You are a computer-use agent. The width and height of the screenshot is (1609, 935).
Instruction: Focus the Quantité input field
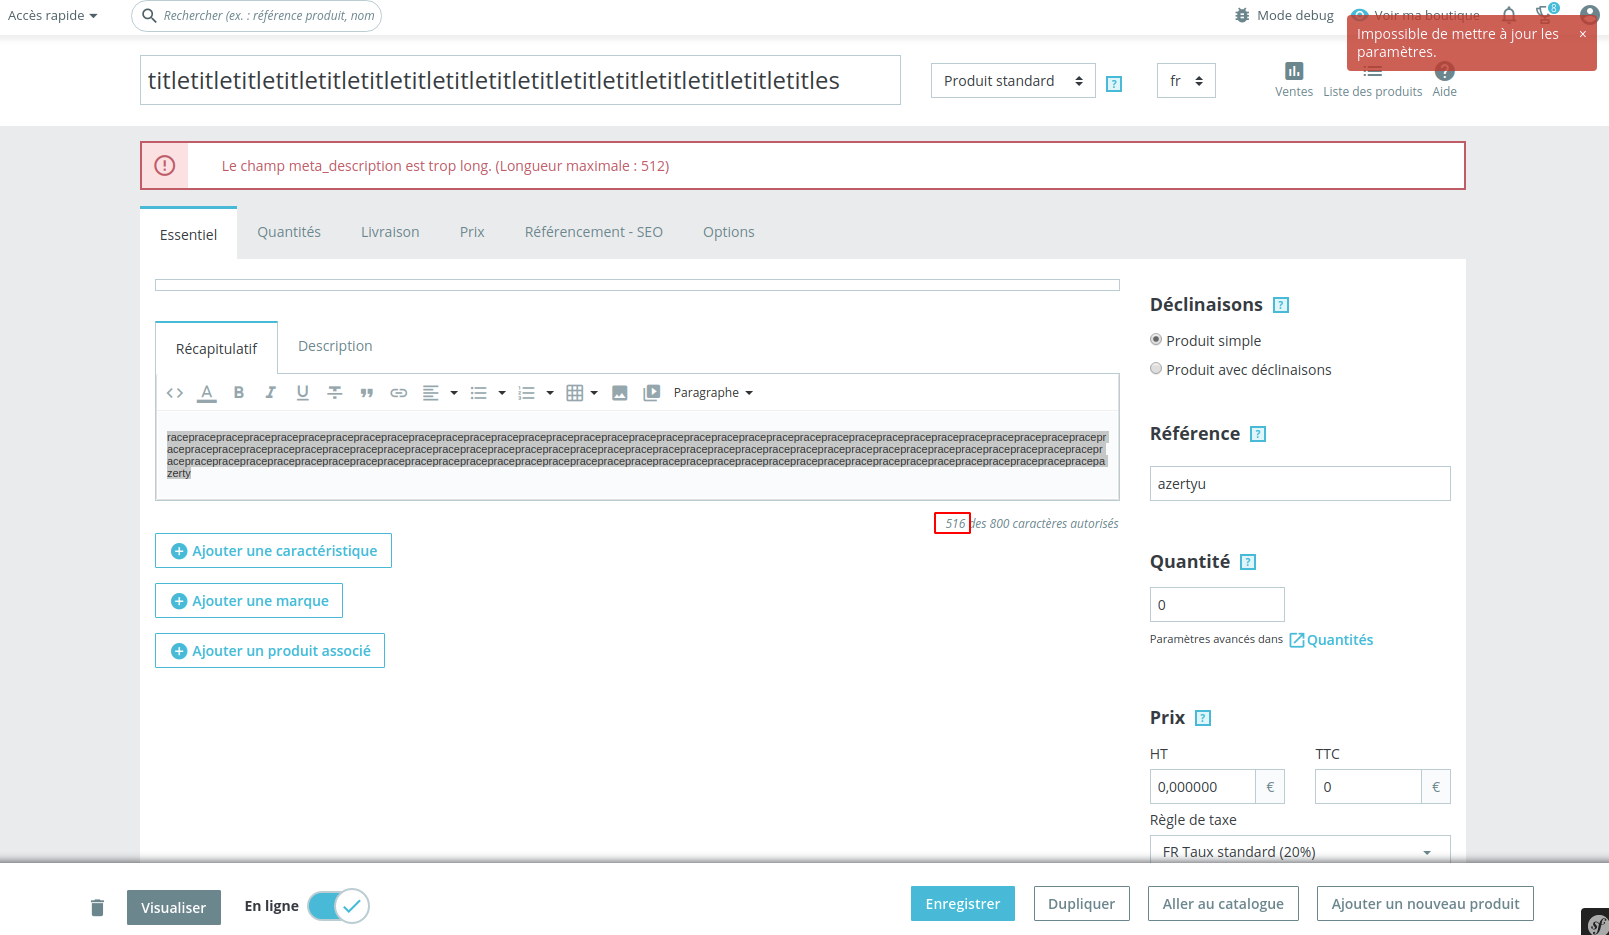click(x=1217, y=605)
